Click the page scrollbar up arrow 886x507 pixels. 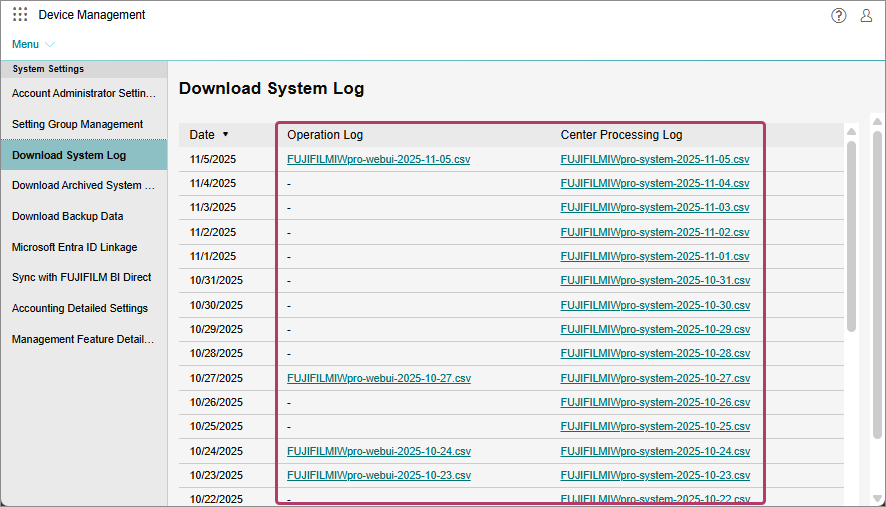click(x=877, y=122)
